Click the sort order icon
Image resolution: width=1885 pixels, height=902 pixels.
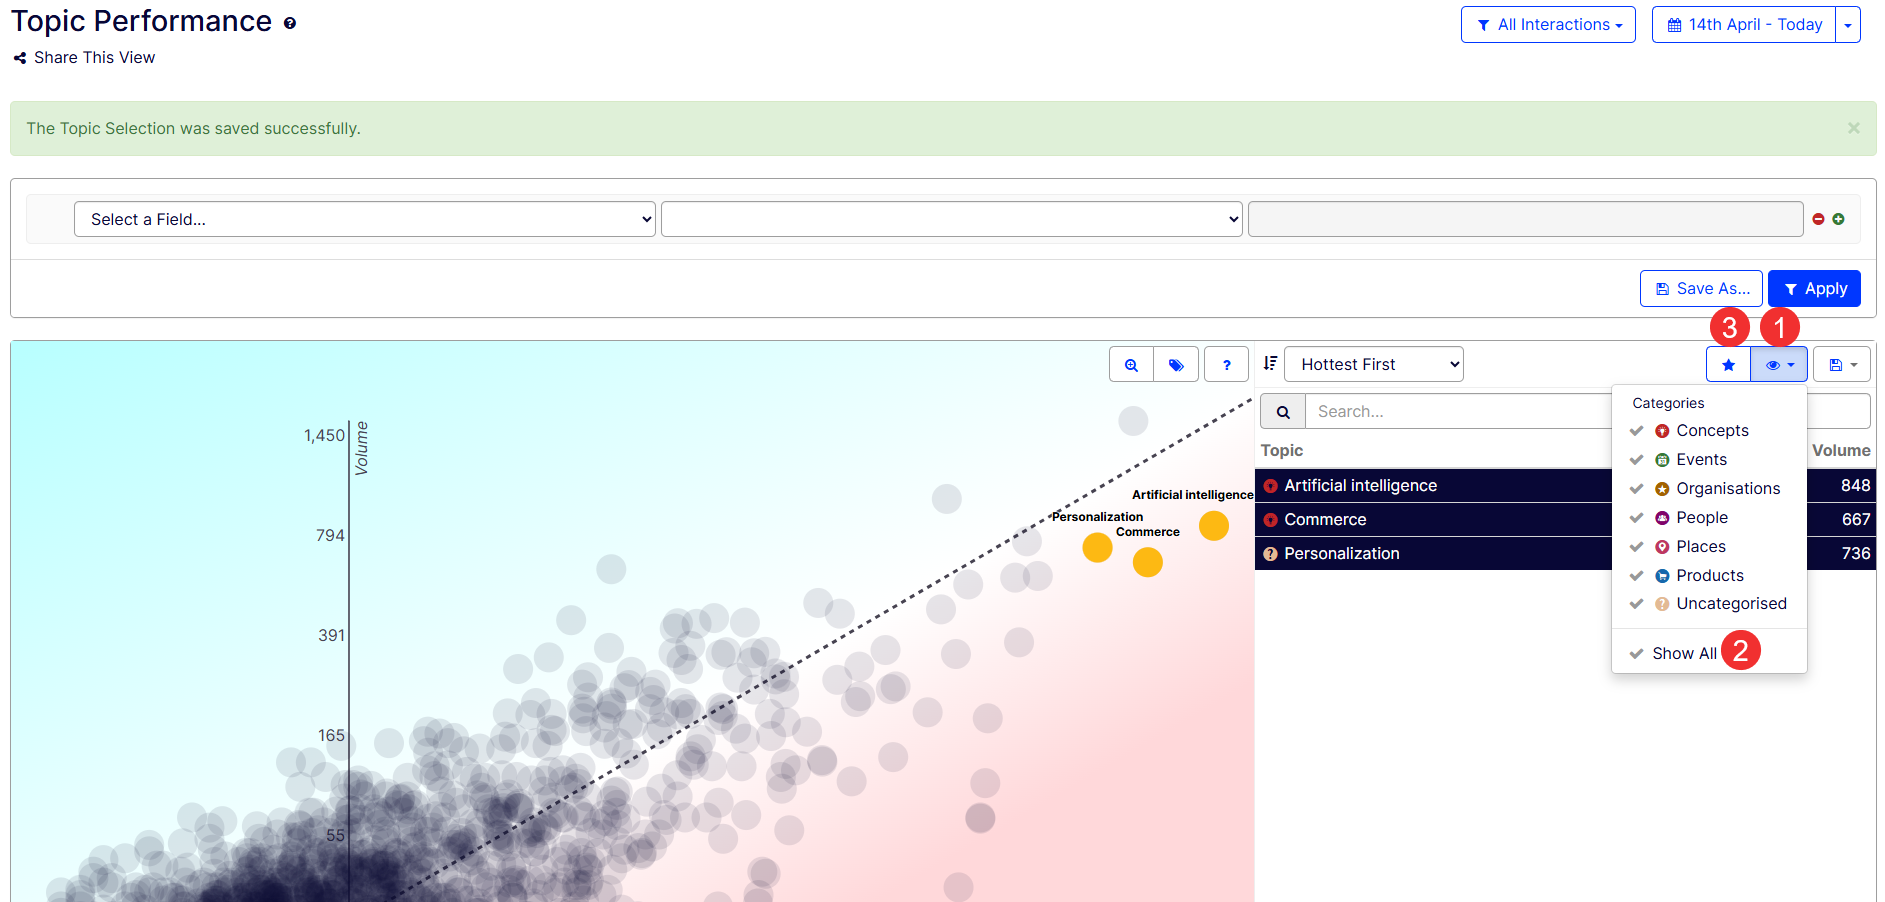[1270, 364]
